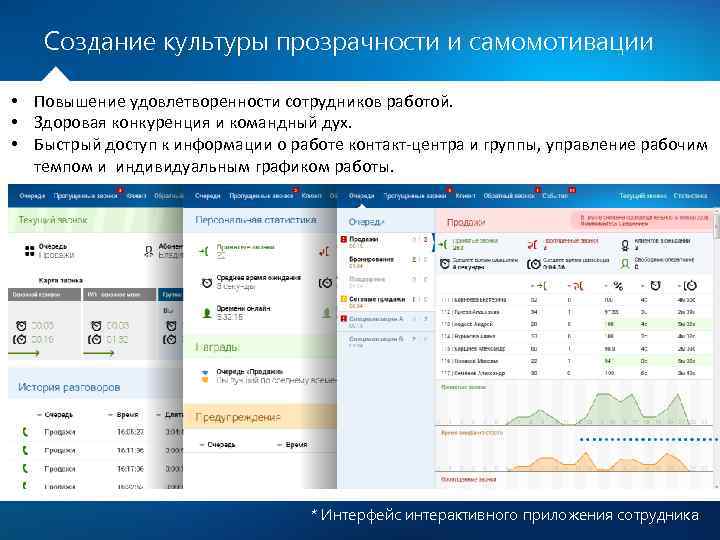Image resolution: width=720 pixels, height=540 pixels.
Task: Click the queue grid icon in current call panel
Action: click(x=29, y=251)
